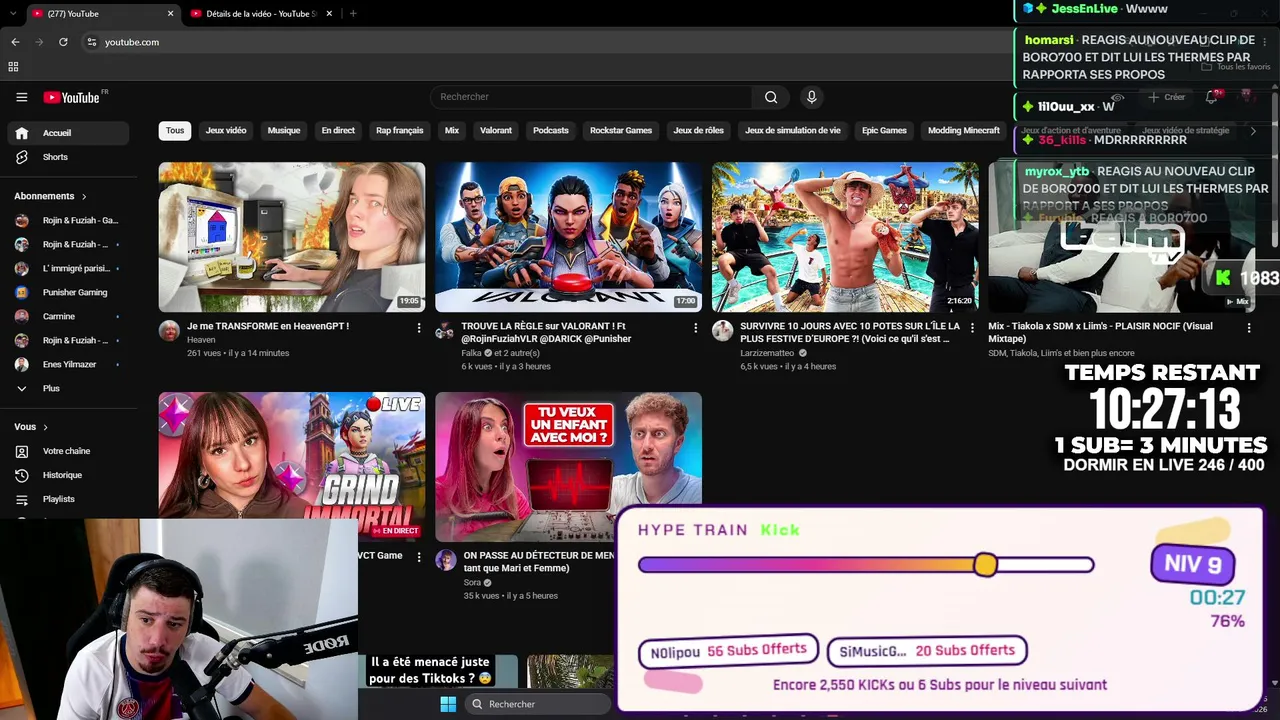Select the Jeux de rôles filter chip
This screenshot has height=720, width=1280.
(699, 131)
